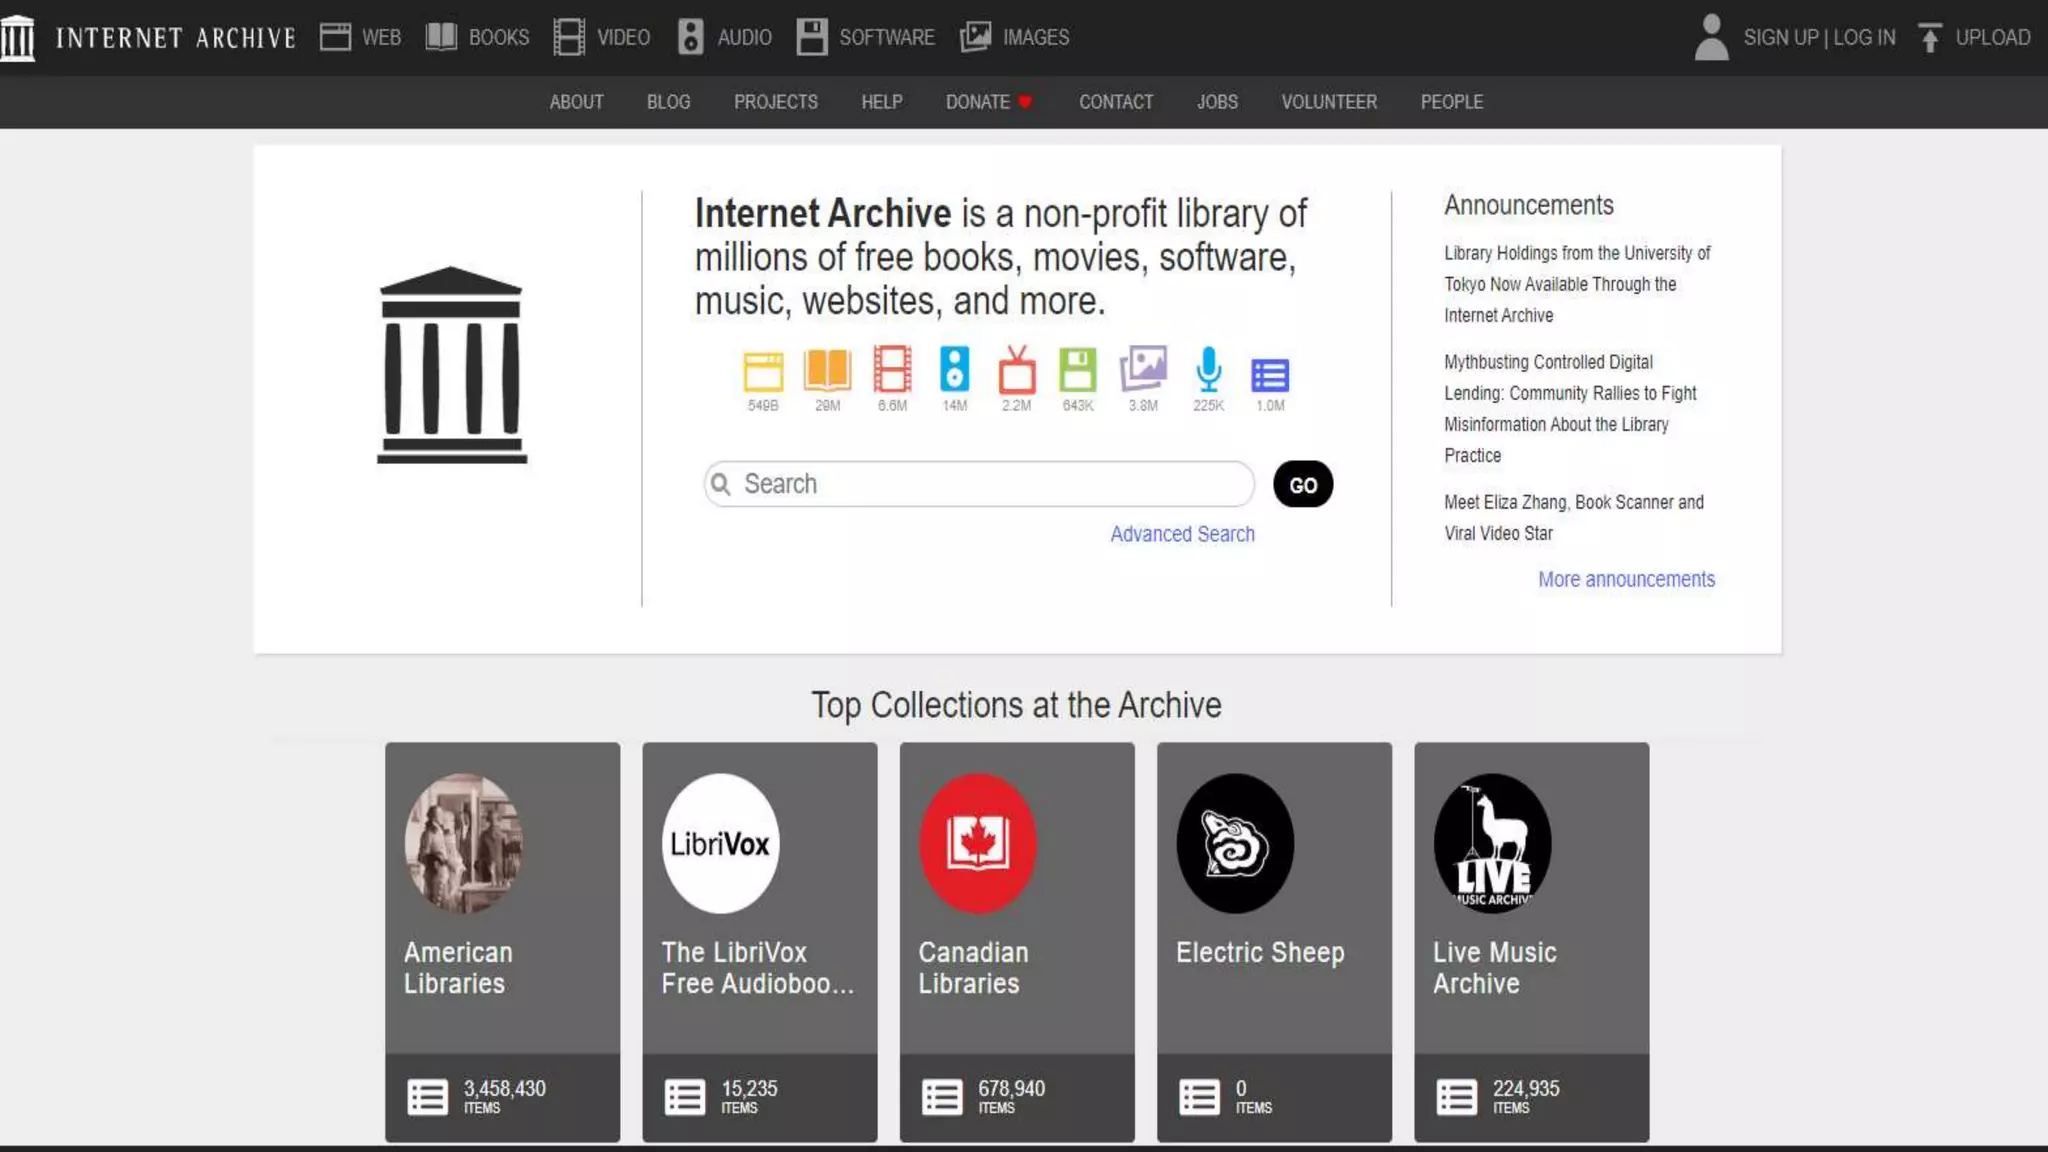Click the yellow web pages icon (549B)
The width and height of the screenshot is (2048, 1152).
tap(762, 371)
